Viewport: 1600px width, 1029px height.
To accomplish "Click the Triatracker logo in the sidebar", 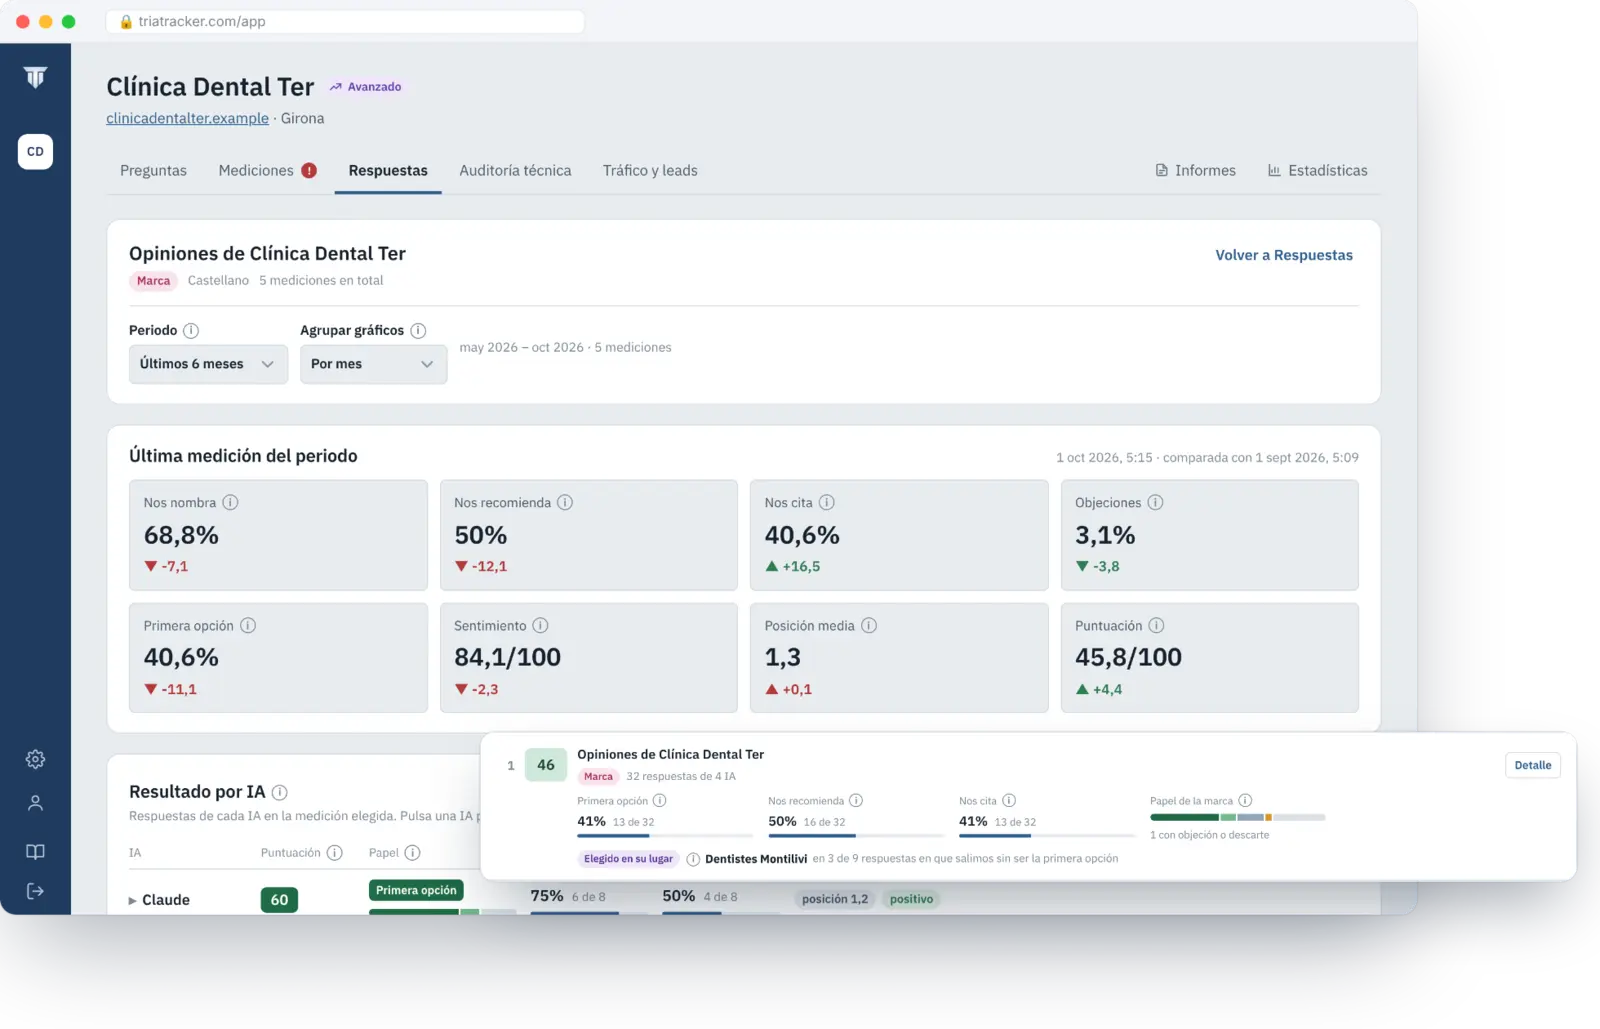I will pyautogui.click(x=35, y=77).
